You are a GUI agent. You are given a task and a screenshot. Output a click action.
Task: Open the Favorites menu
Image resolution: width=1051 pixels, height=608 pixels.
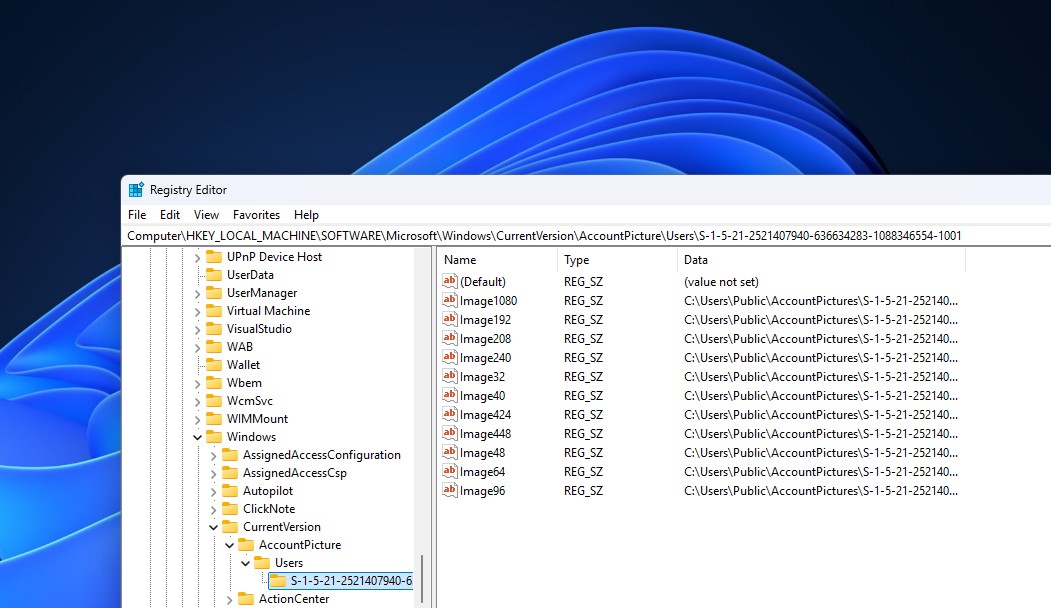point(256,215)
